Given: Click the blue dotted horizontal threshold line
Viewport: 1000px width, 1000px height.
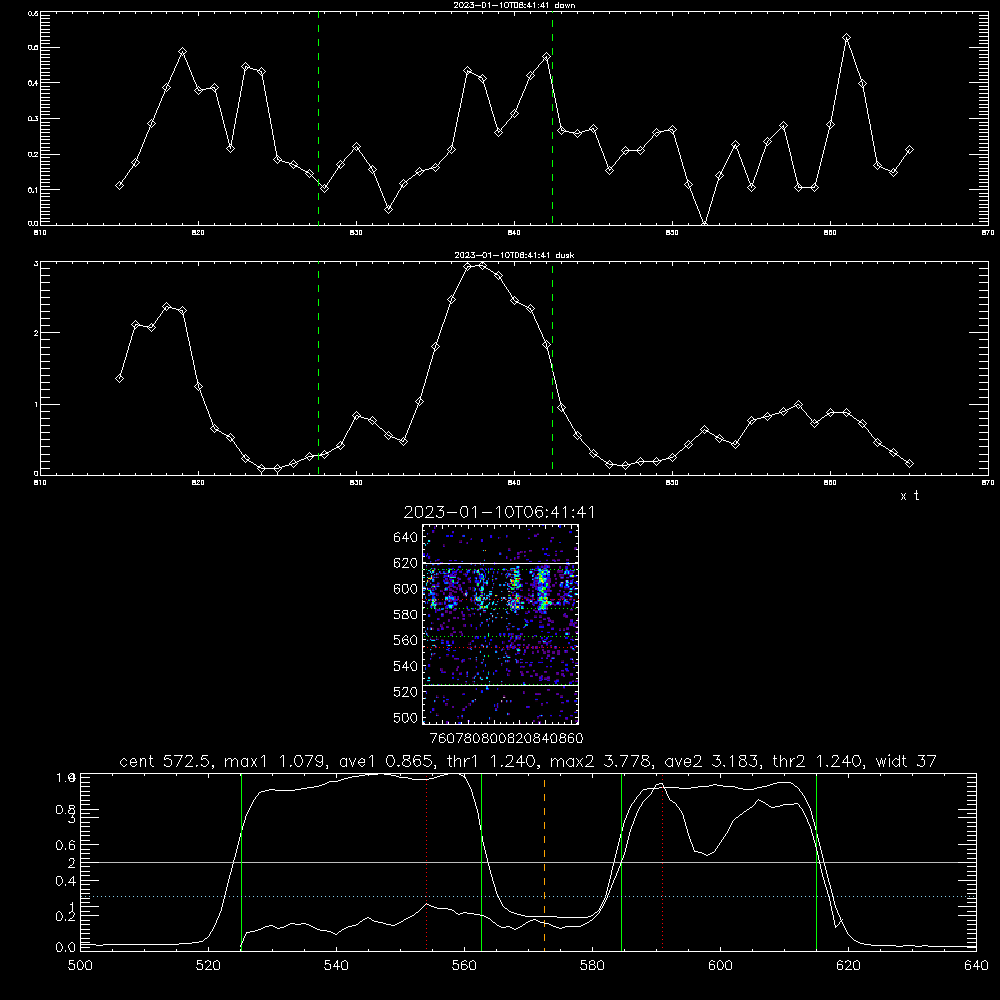Looking at the screenshot, I should tap(528, 896).
